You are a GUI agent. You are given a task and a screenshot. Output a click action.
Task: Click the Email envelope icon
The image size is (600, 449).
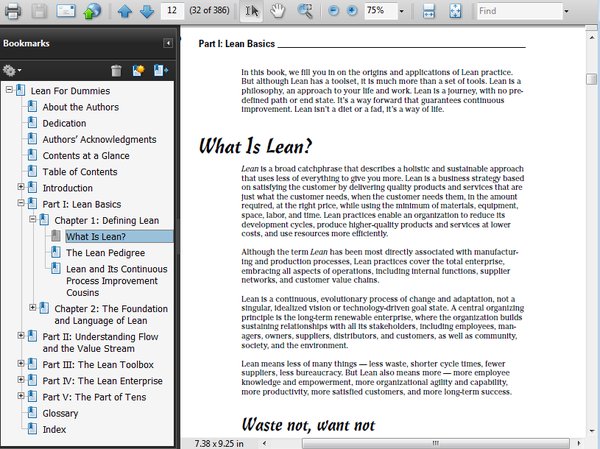(66, 11)
